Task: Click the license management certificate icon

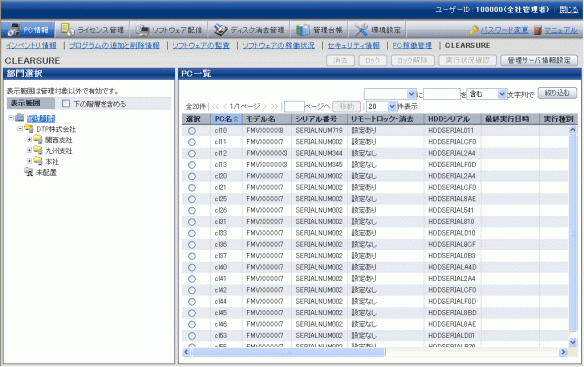Action: 67,29
